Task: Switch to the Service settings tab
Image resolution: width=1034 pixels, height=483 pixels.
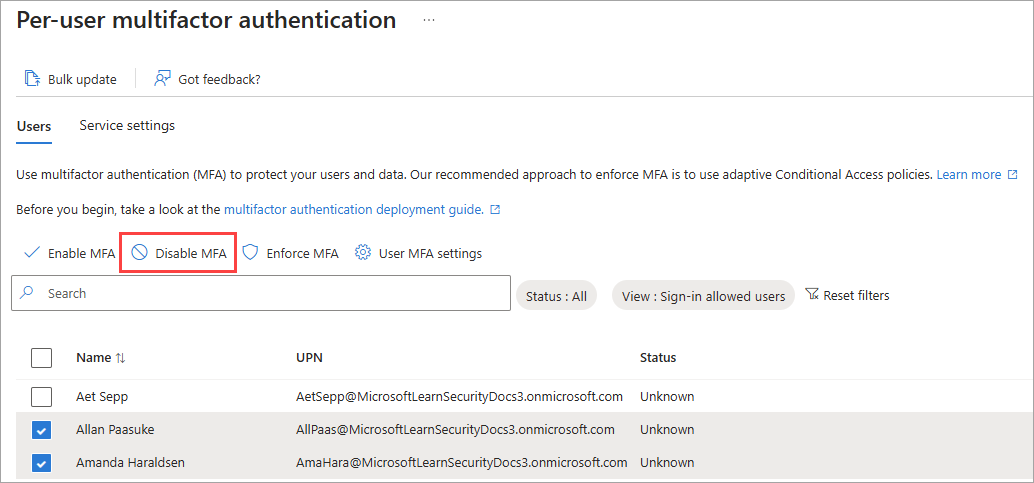Action: pos(127,126)
